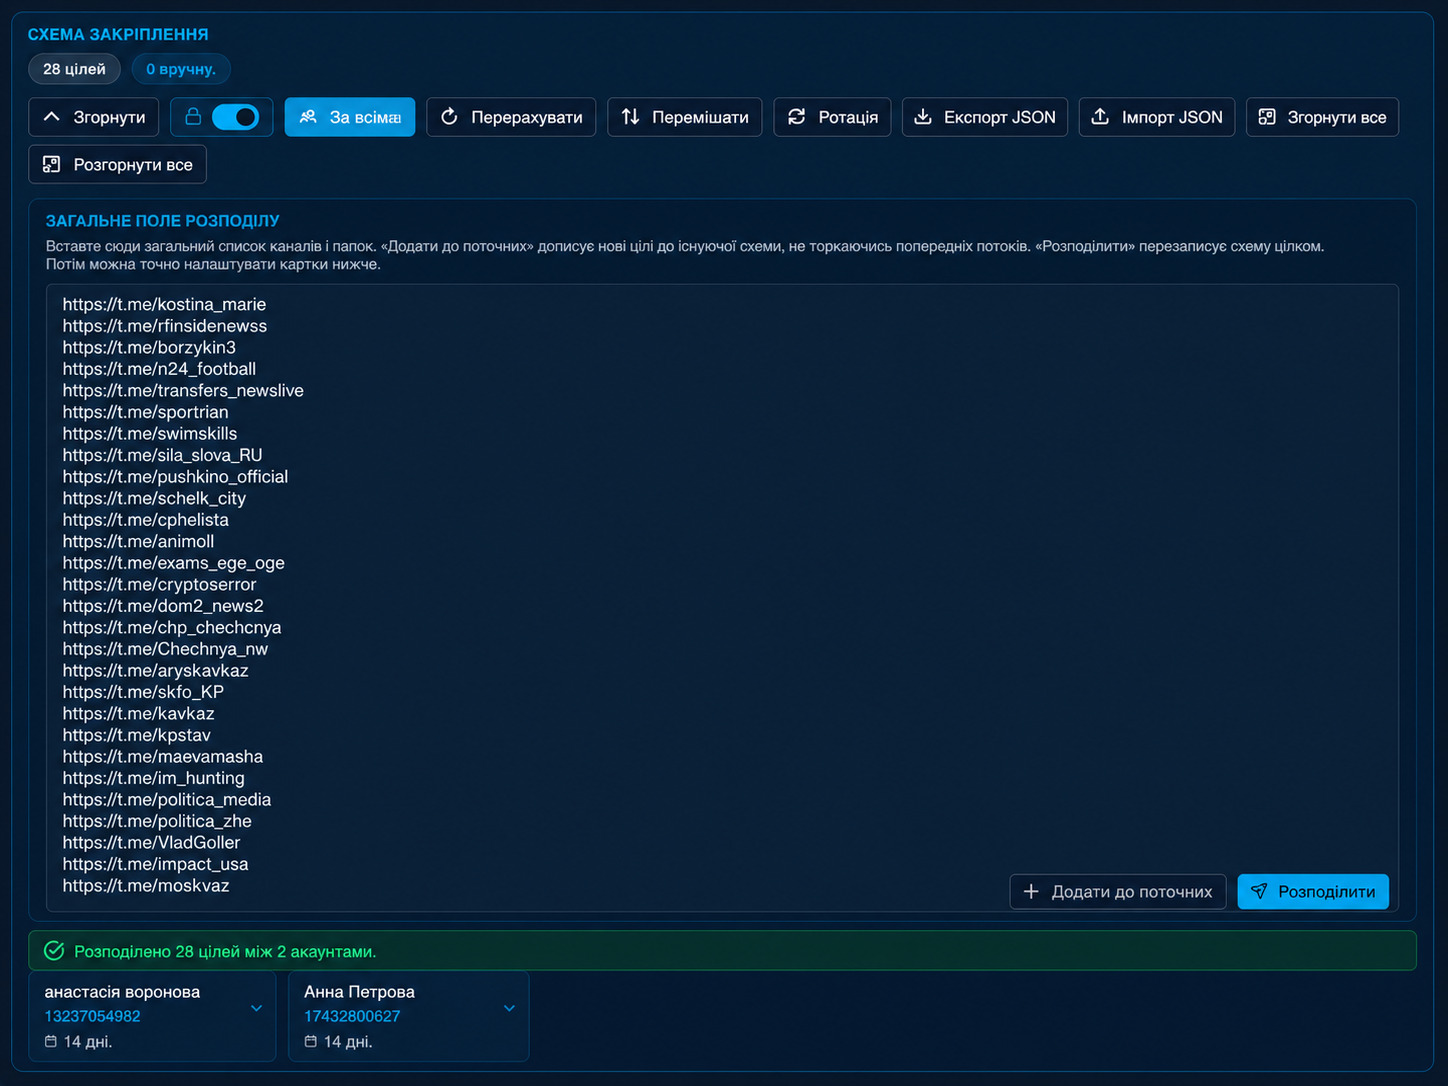Click the calendar icon under анастасія воронова
Screen dimensions: 1448x1086
click(x=51, y=1042)
